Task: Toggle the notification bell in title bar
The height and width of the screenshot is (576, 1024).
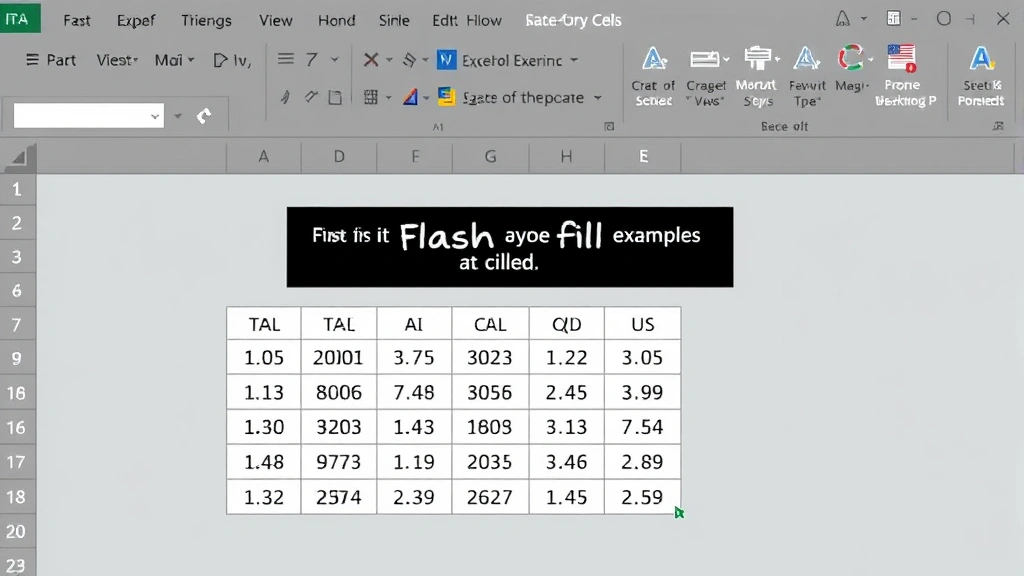Action: click(x=845, y=18)
